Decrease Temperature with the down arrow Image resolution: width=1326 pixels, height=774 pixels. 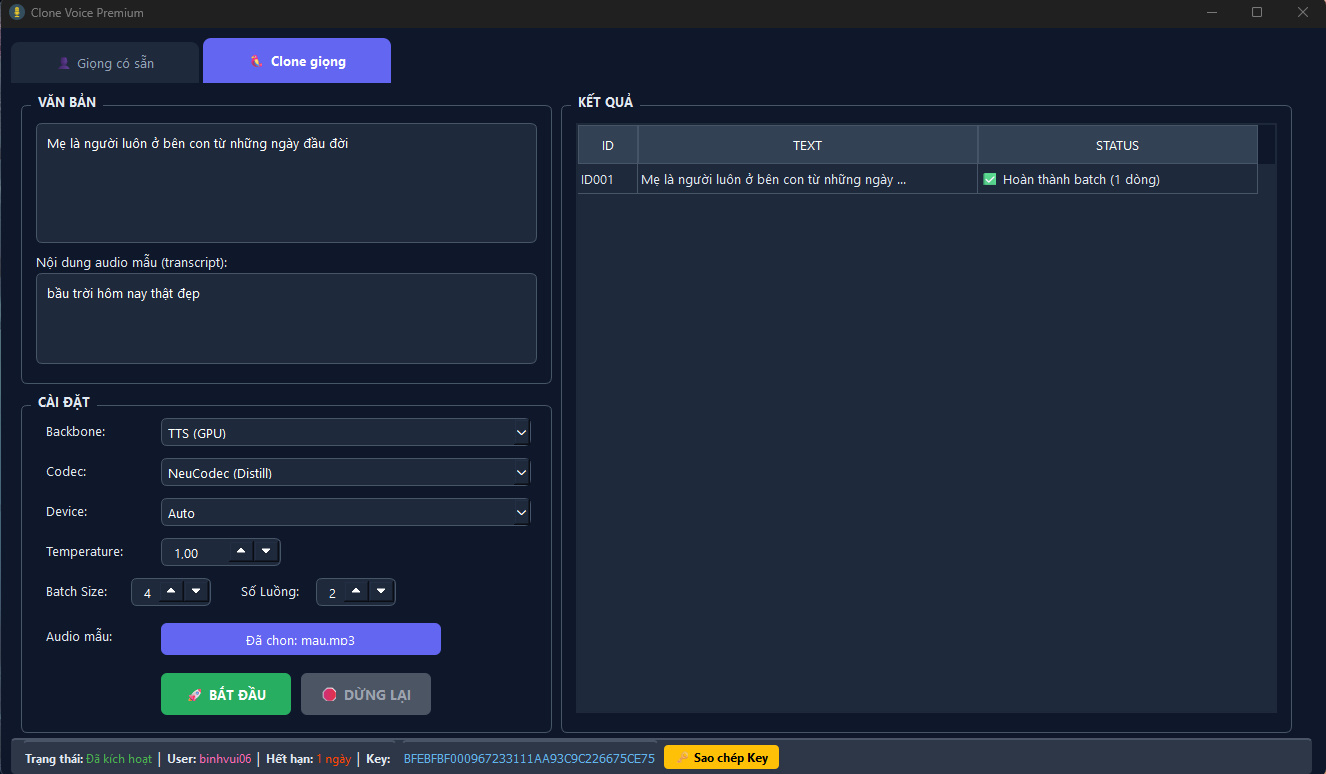[266, 551]
